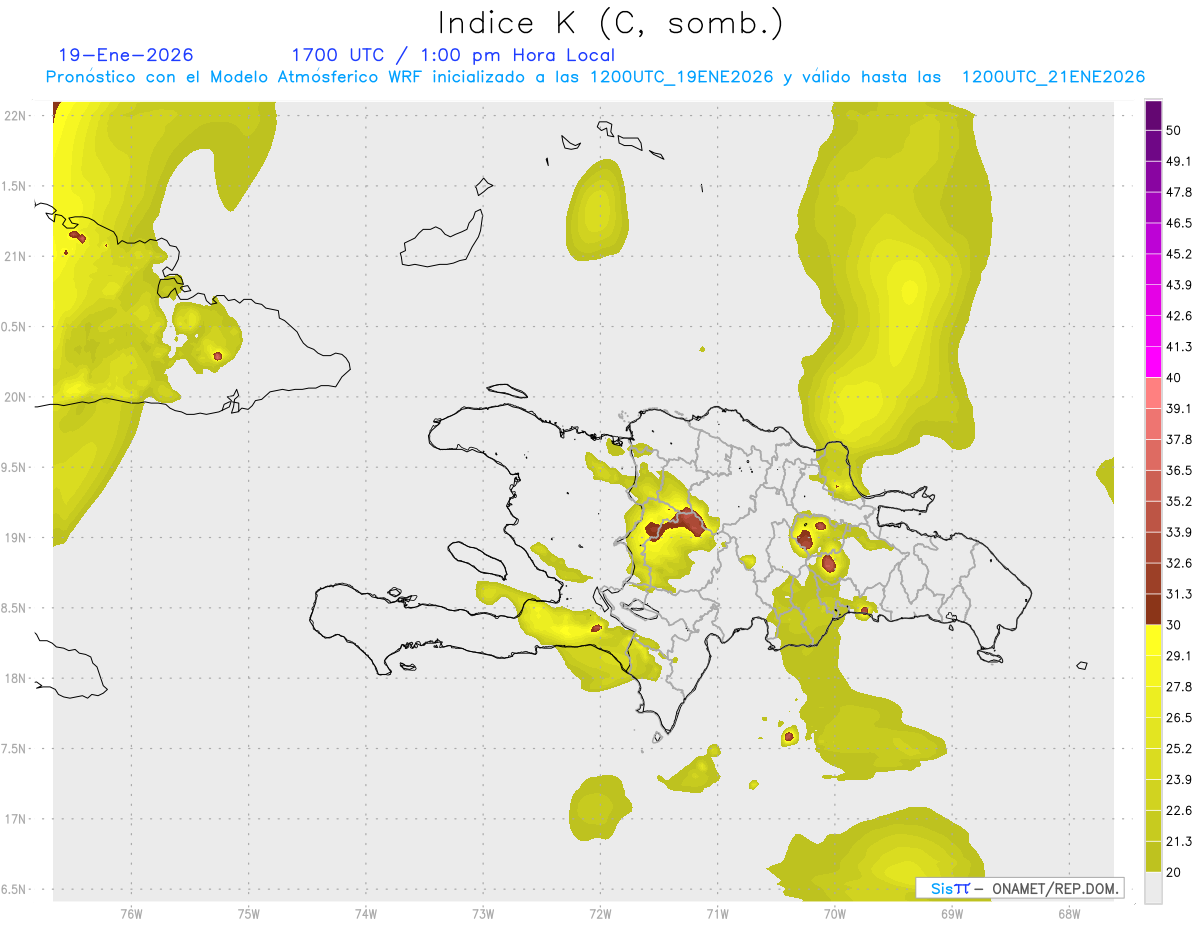
Task: Pick the salmon legend band between 39.1 and 40
Action: coord(1154,393)
